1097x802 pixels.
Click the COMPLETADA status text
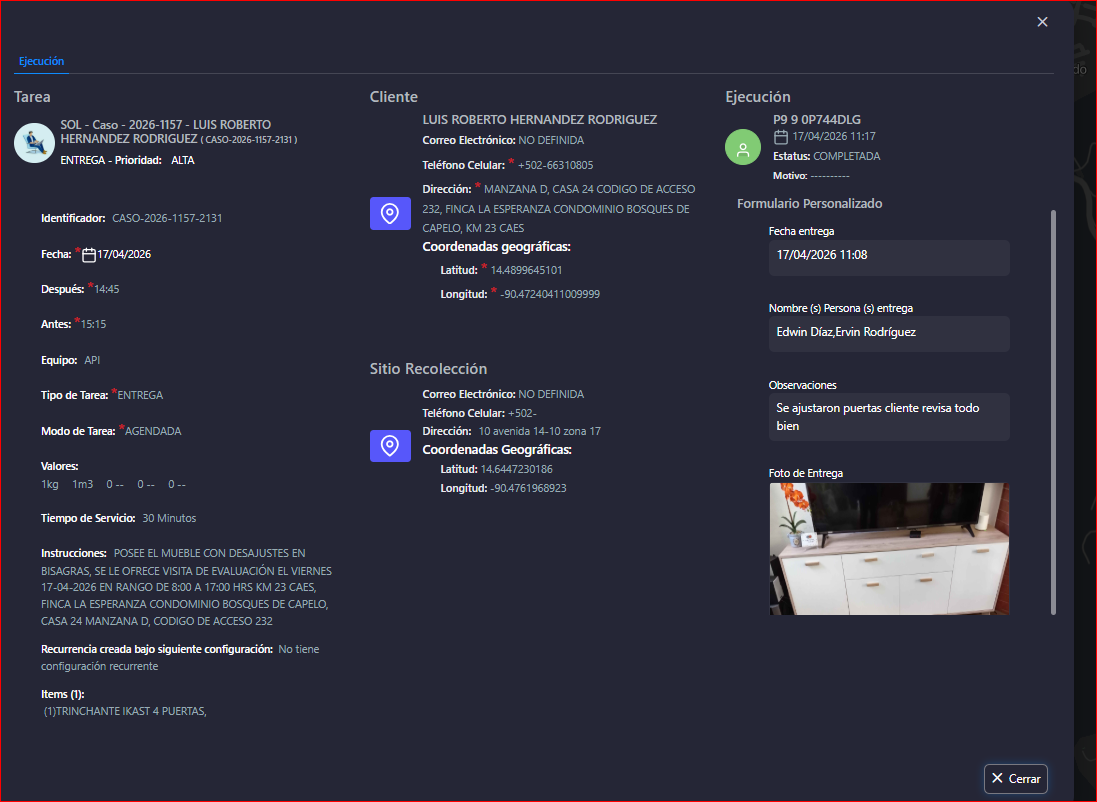pos(846,157)
